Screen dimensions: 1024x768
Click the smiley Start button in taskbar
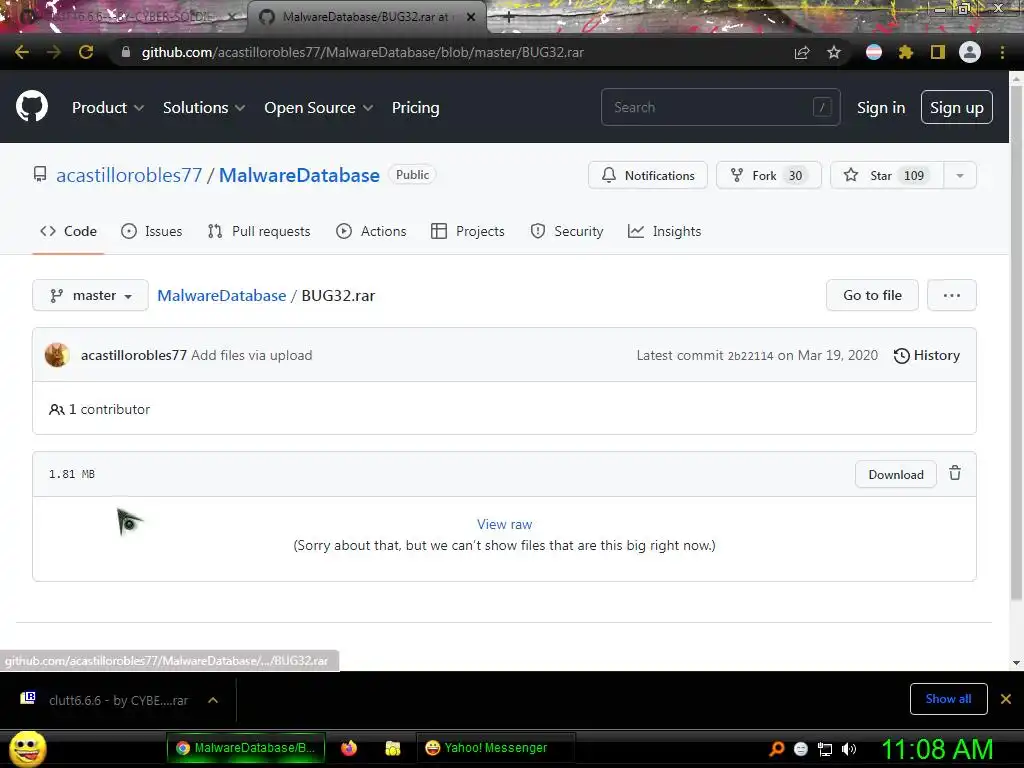click(27, 748)
